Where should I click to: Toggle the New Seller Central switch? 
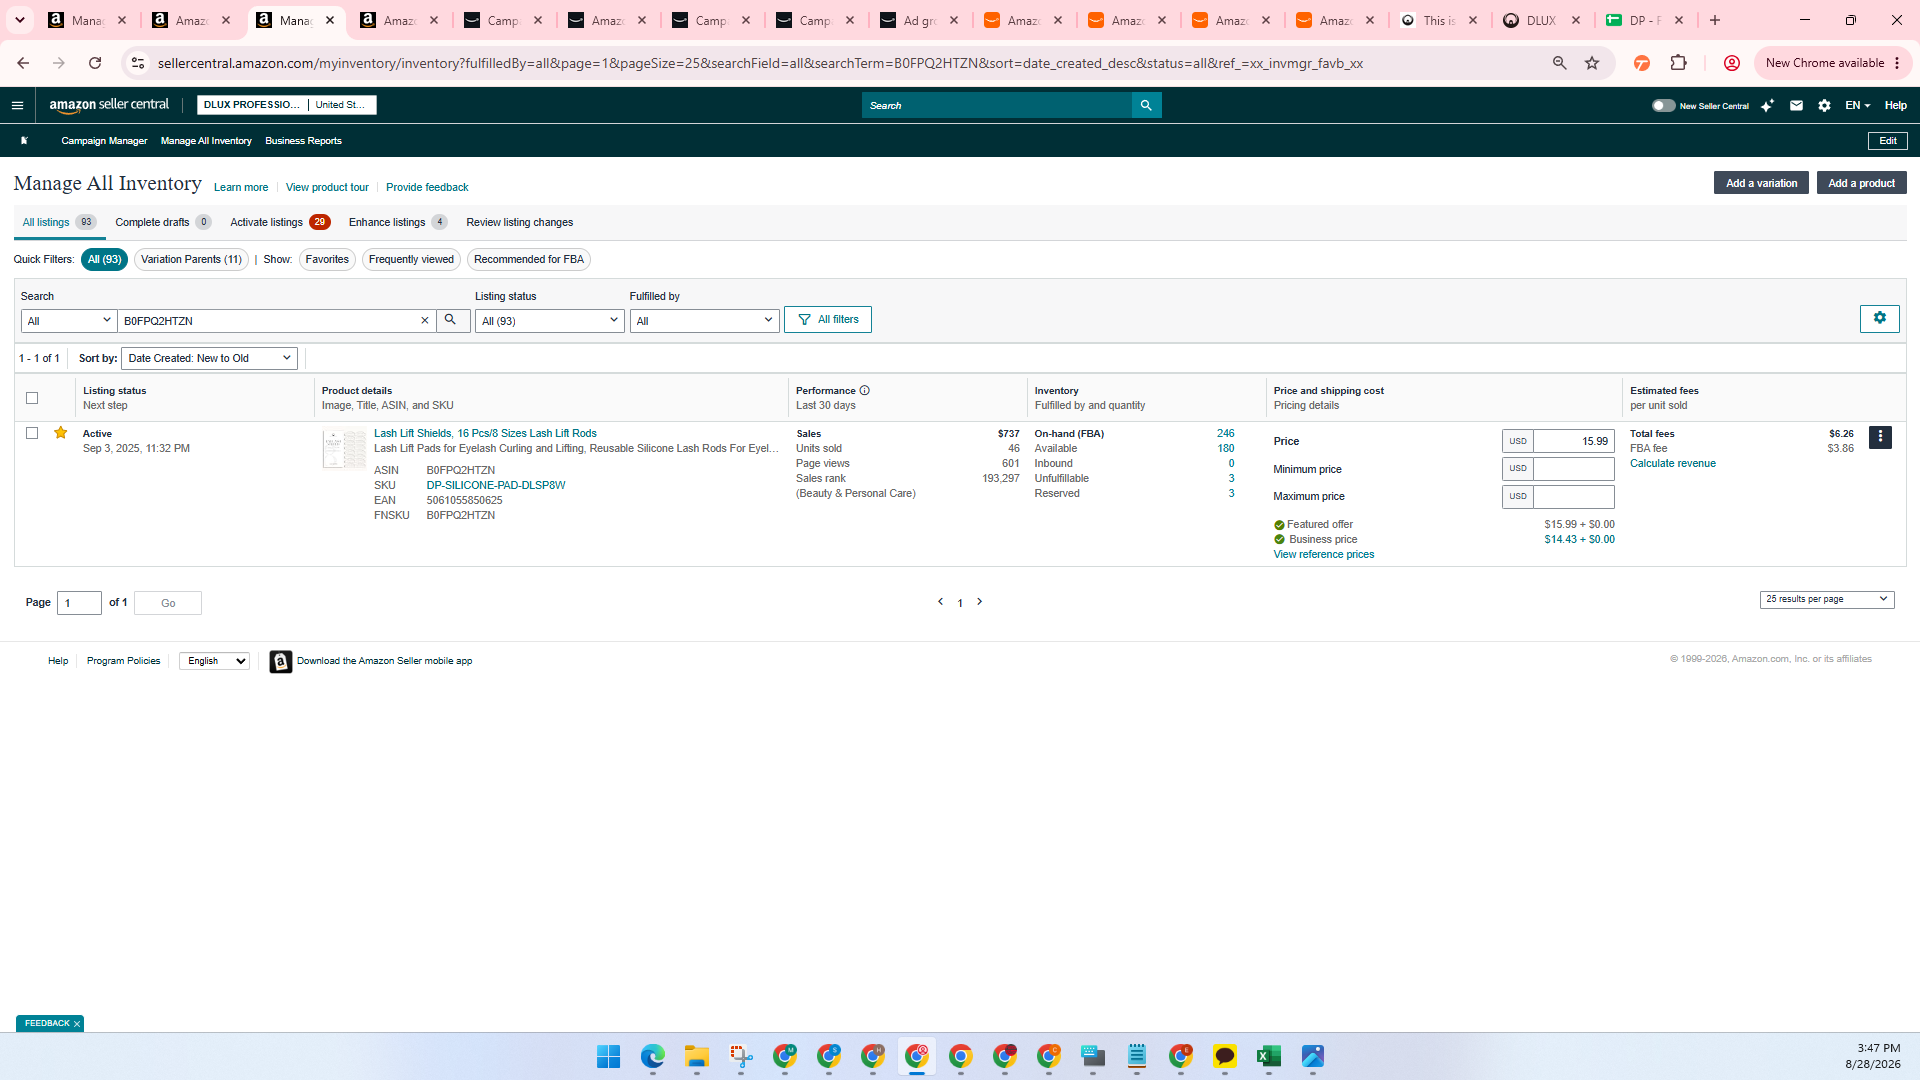[x=1663, y=105]
